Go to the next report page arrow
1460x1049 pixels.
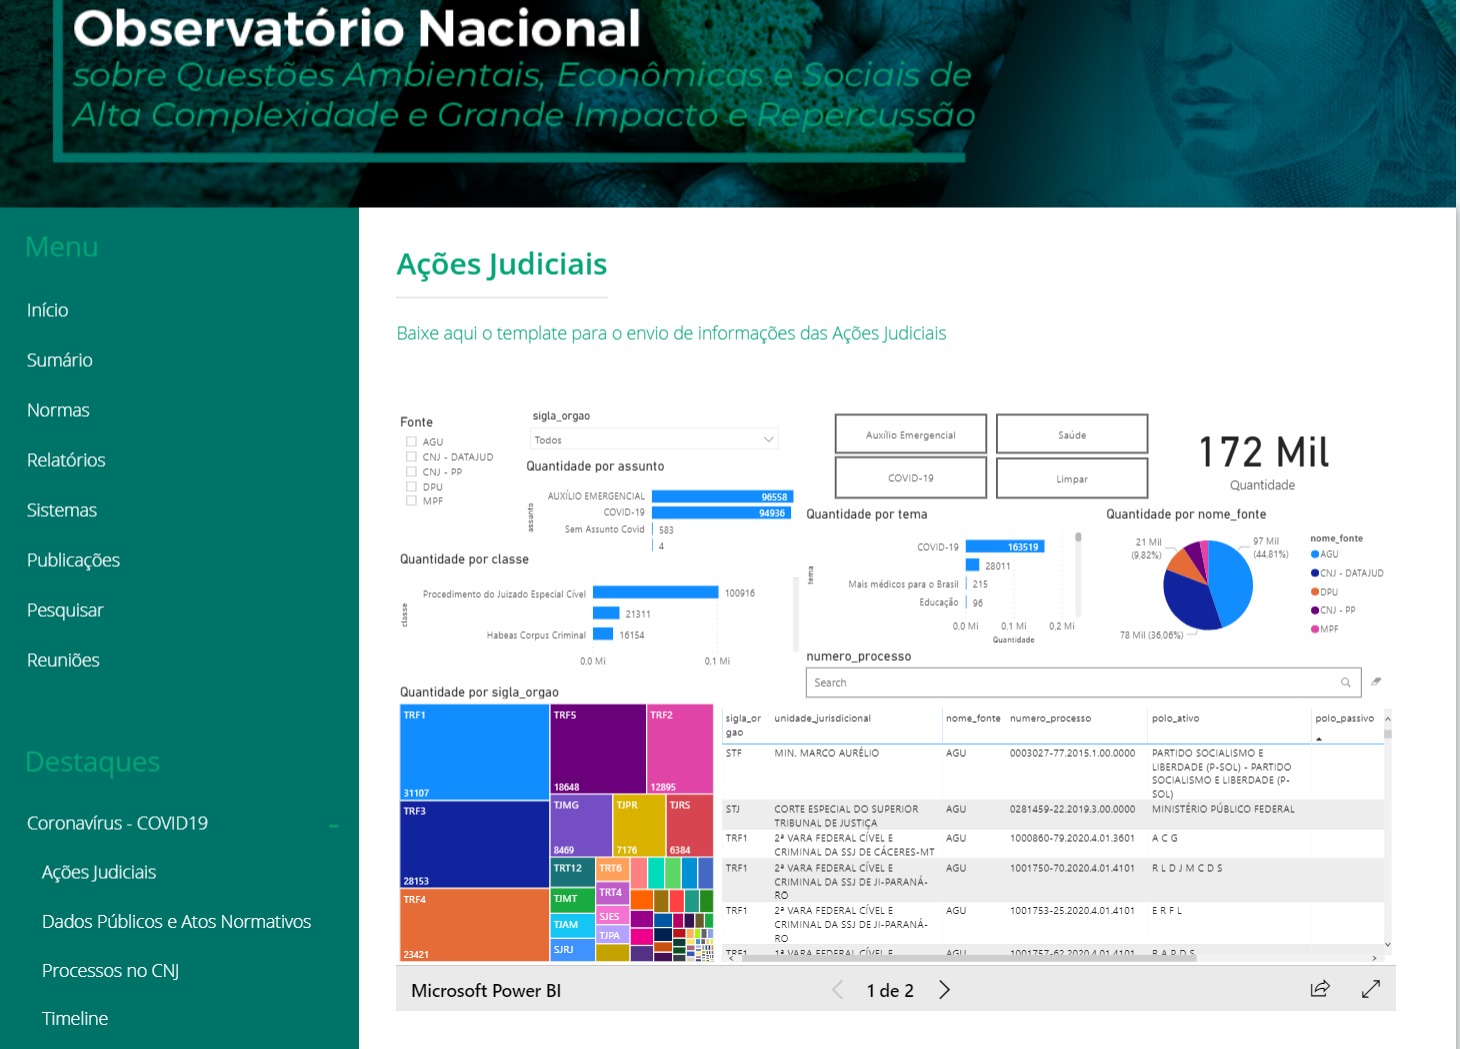pyautogui.click(x=944, y=990)
